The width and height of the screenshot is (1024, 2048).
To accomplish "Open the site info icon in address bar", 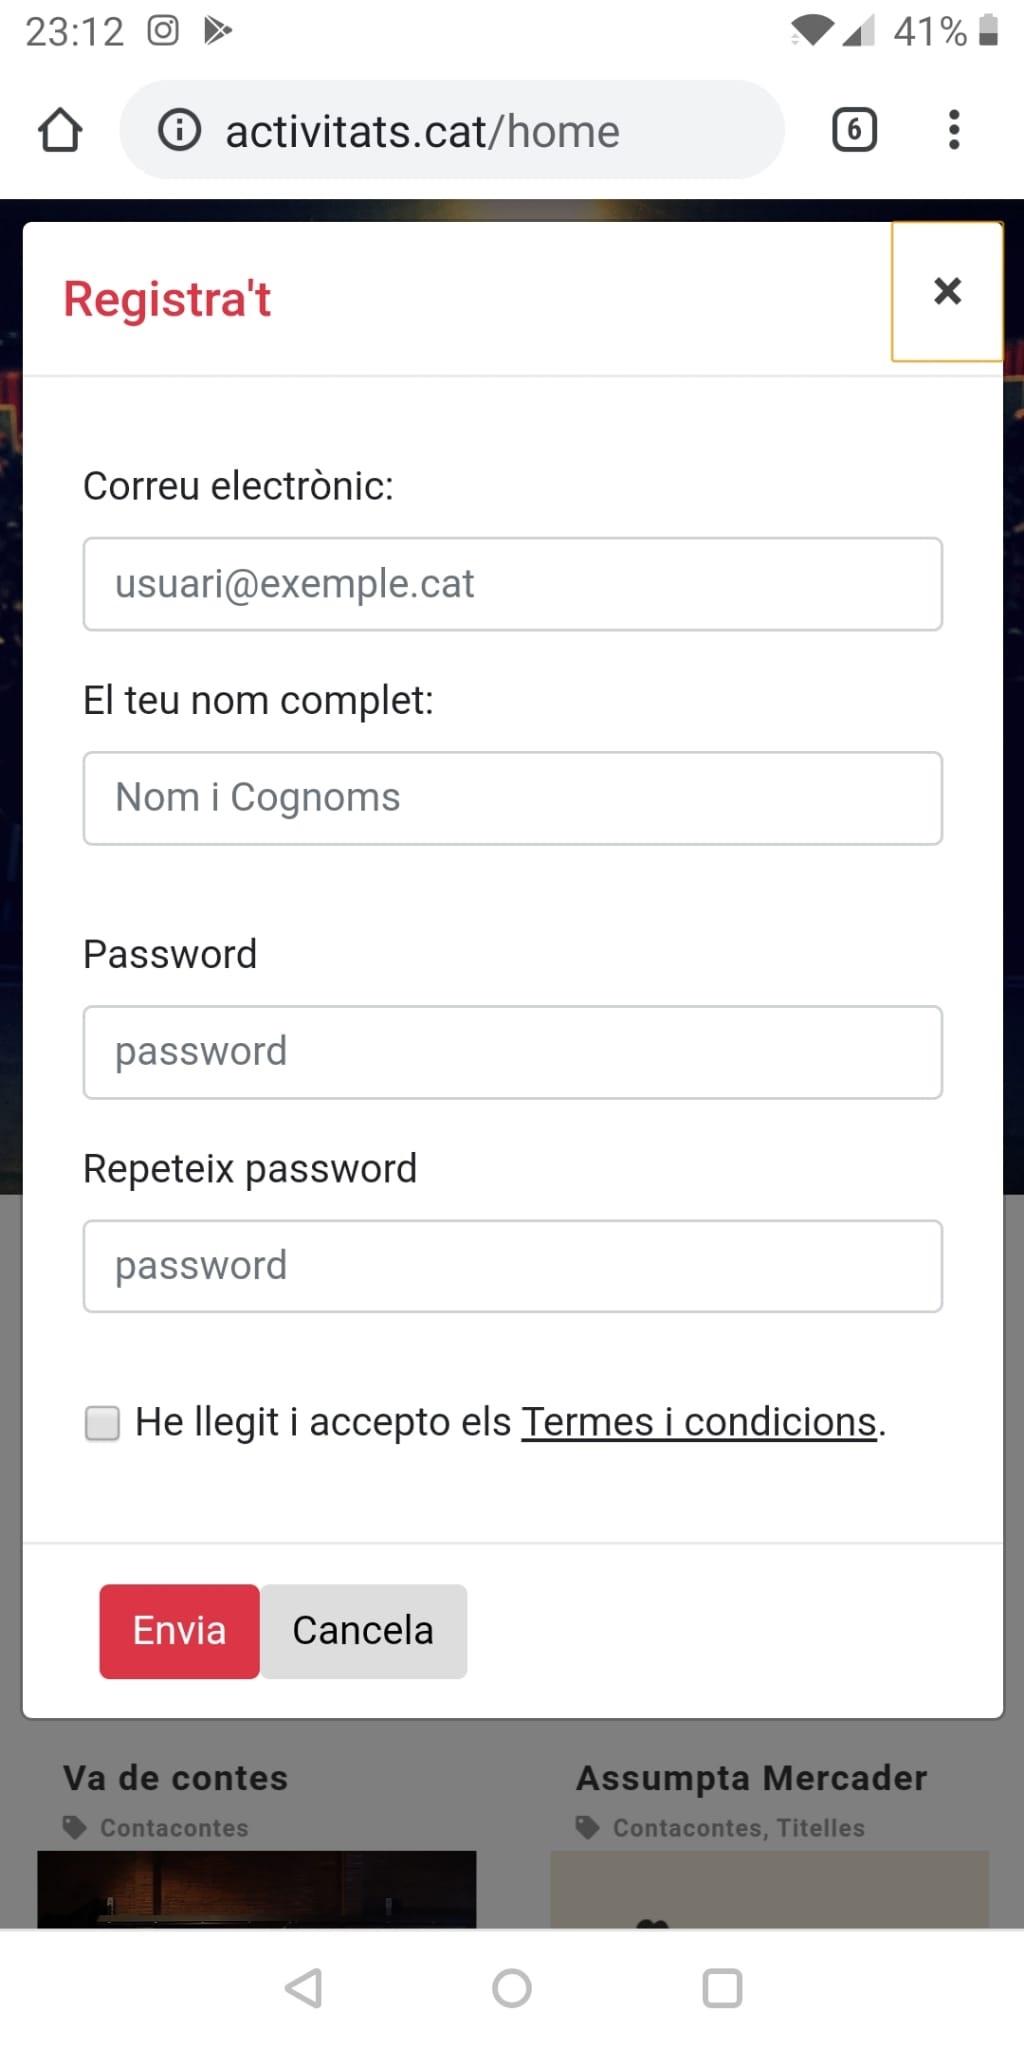I will (x=180, y=130).
